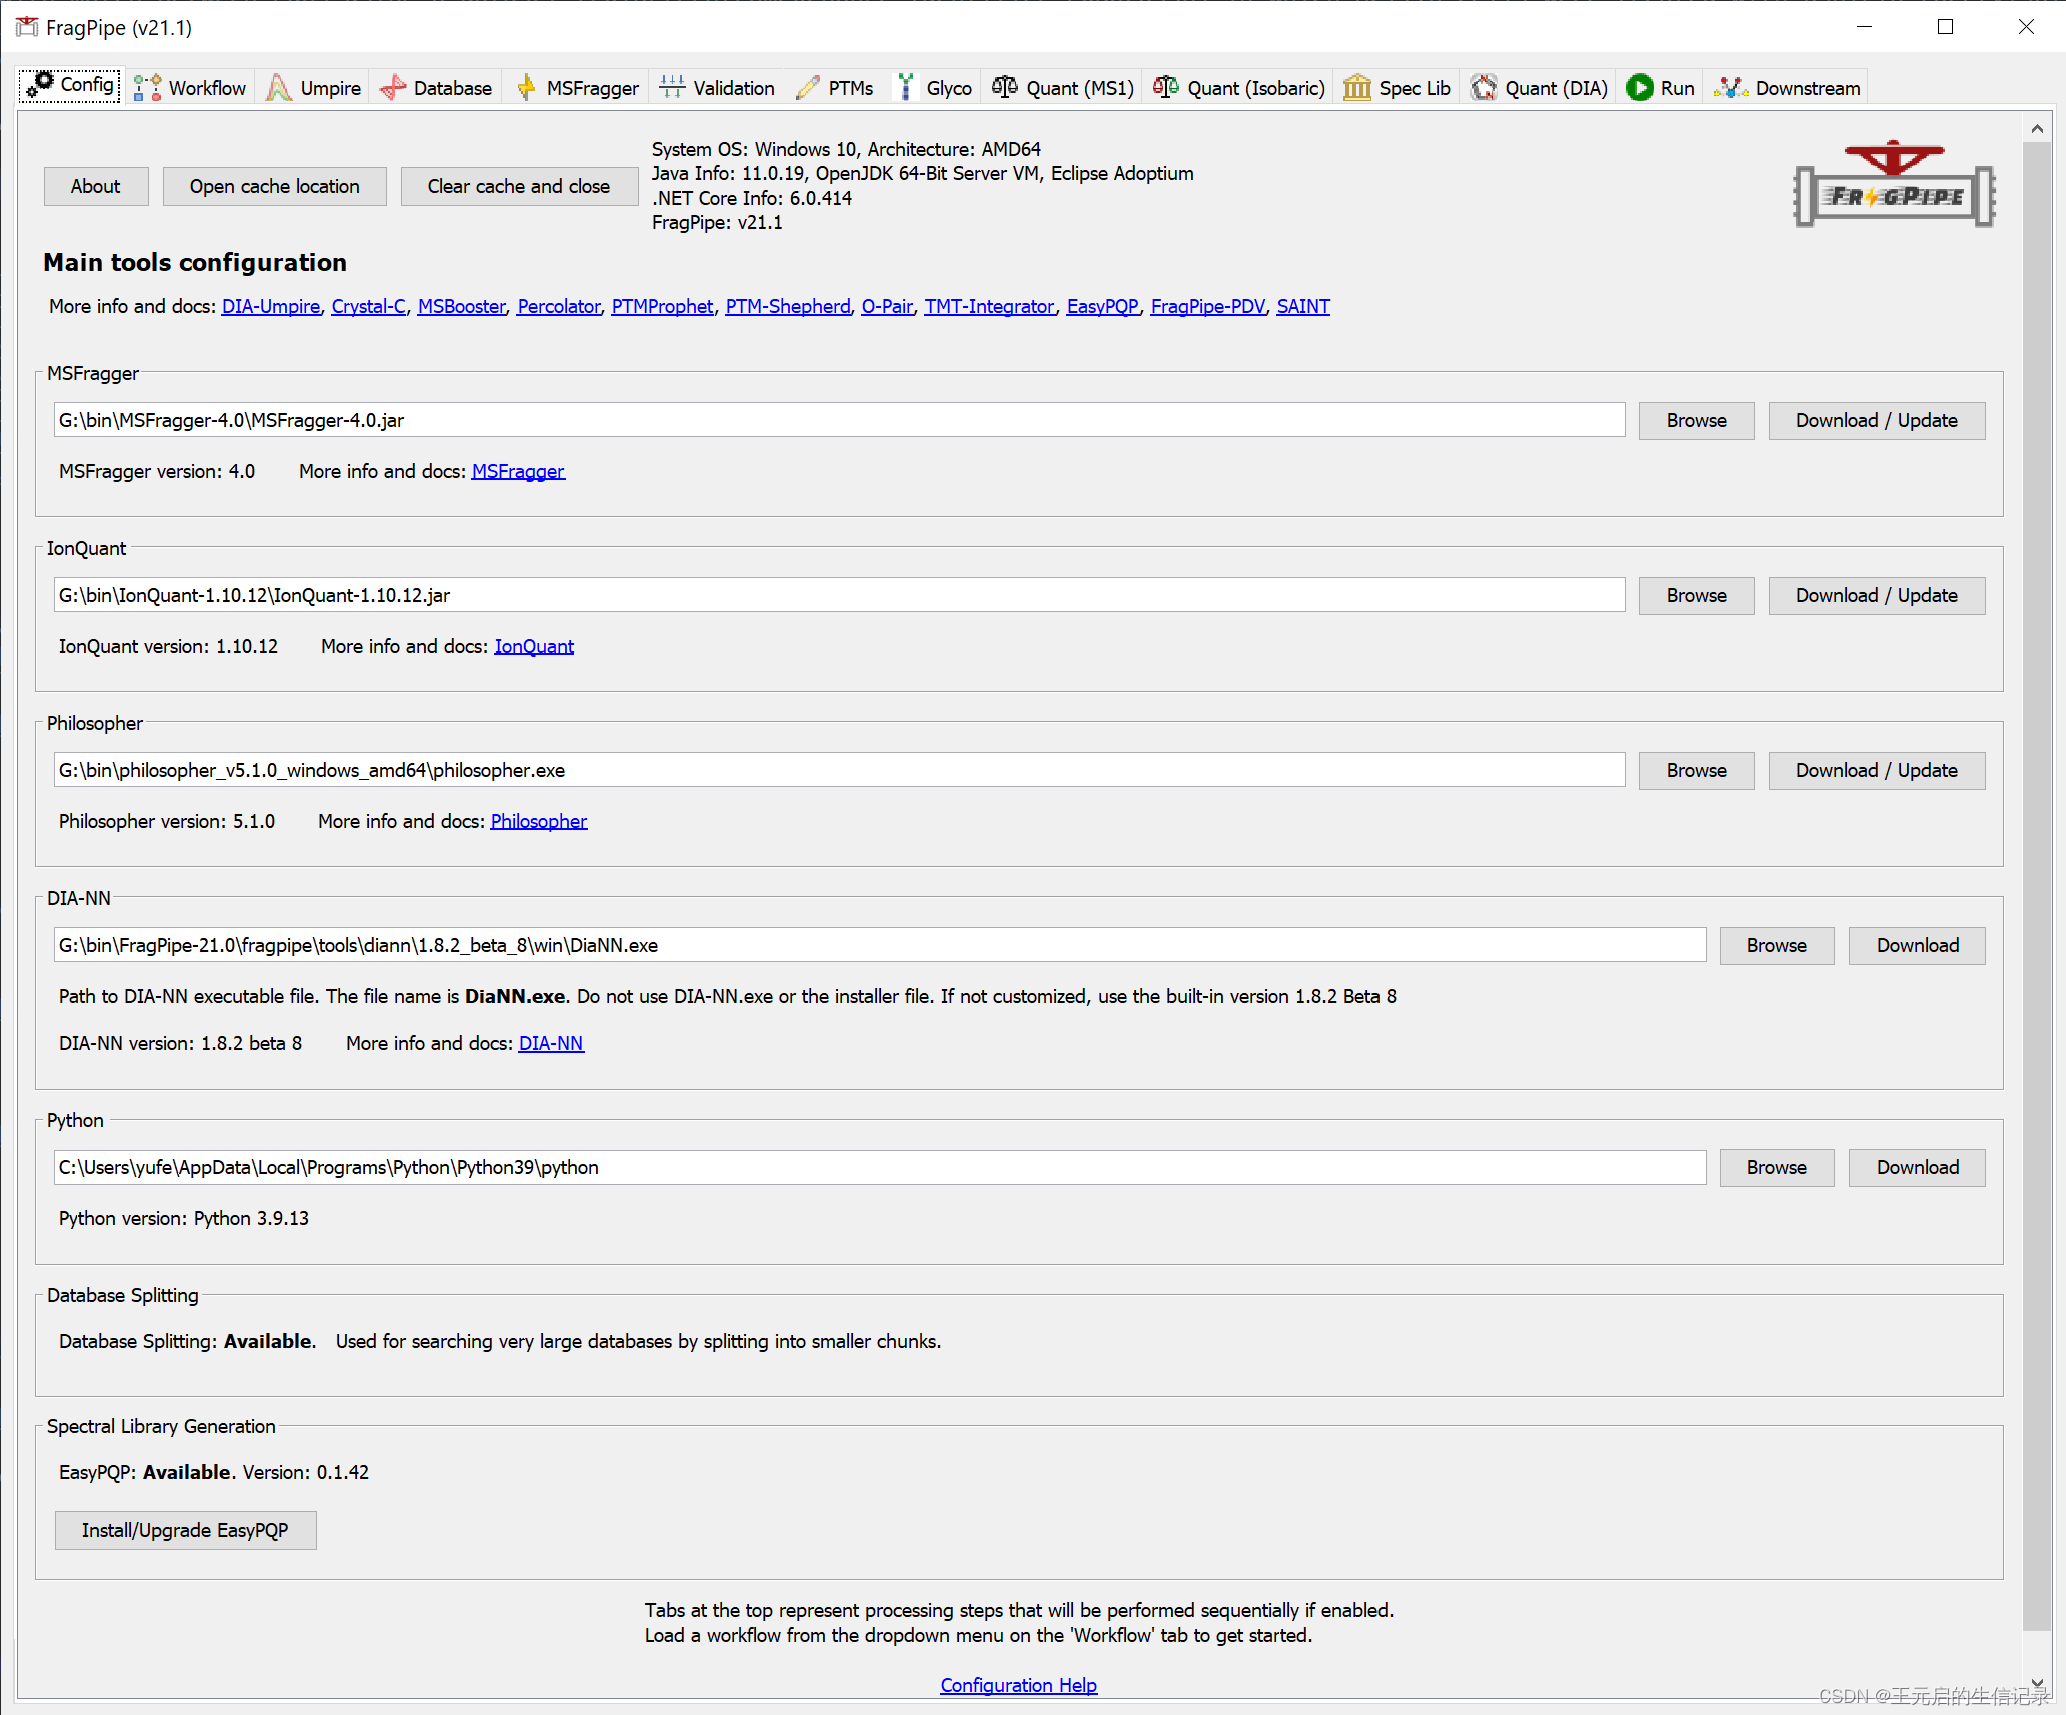Open the Umpire tab via its icon
2066x1715 pixels.
pyautogui.click(x=279, y=88)
